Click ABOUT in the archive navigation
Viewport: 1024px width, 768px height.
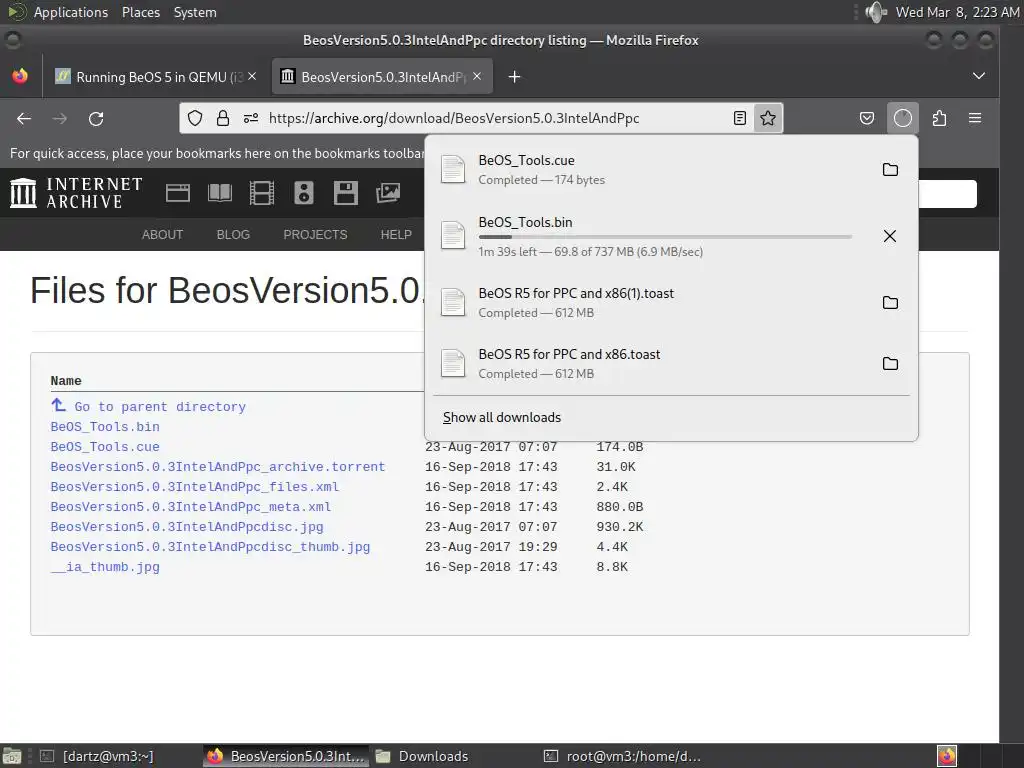(163, 234)
